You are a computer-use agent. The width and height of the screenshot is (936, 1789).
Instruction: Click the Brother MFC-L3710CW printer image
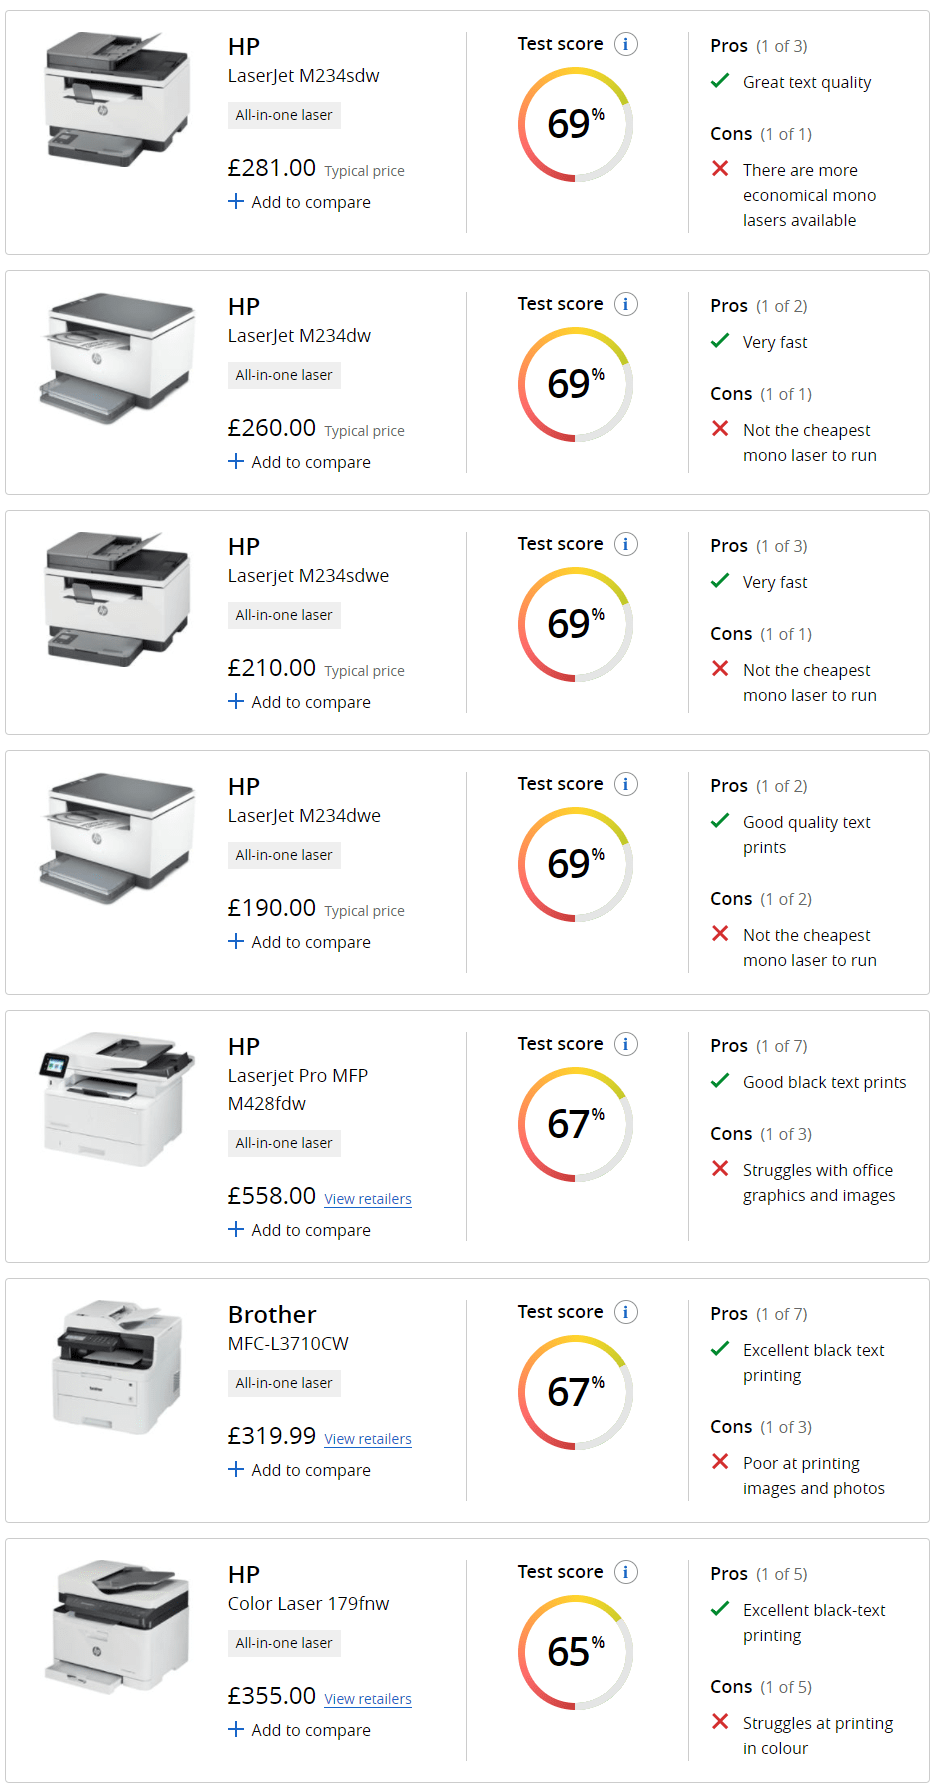coord(118,1366)
